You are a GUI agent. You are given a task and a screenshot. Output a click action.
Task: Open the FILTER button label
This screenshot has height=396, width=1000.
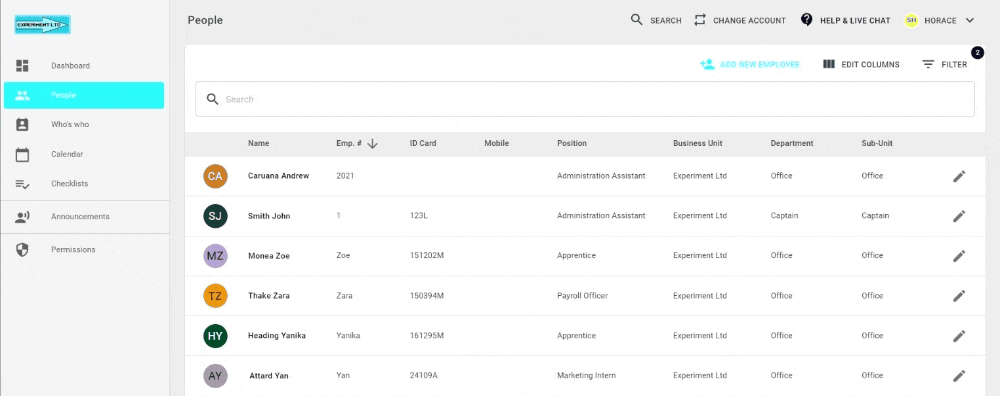(x=954, y=64)
